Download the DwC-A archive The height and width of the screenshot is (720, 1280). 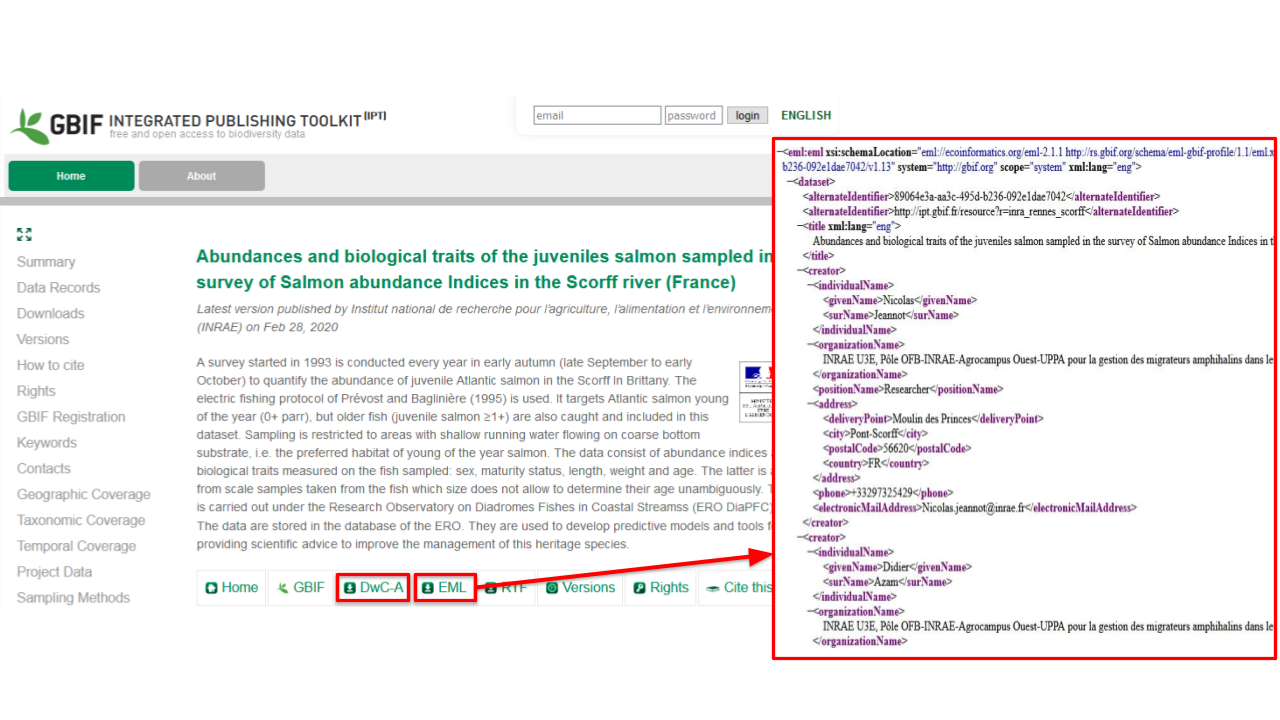[373, 588]
